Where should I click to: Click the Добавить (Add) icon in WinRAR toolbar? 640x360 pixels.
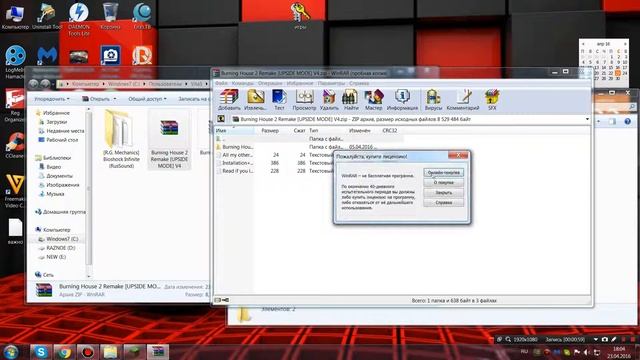tap(229, 100)
